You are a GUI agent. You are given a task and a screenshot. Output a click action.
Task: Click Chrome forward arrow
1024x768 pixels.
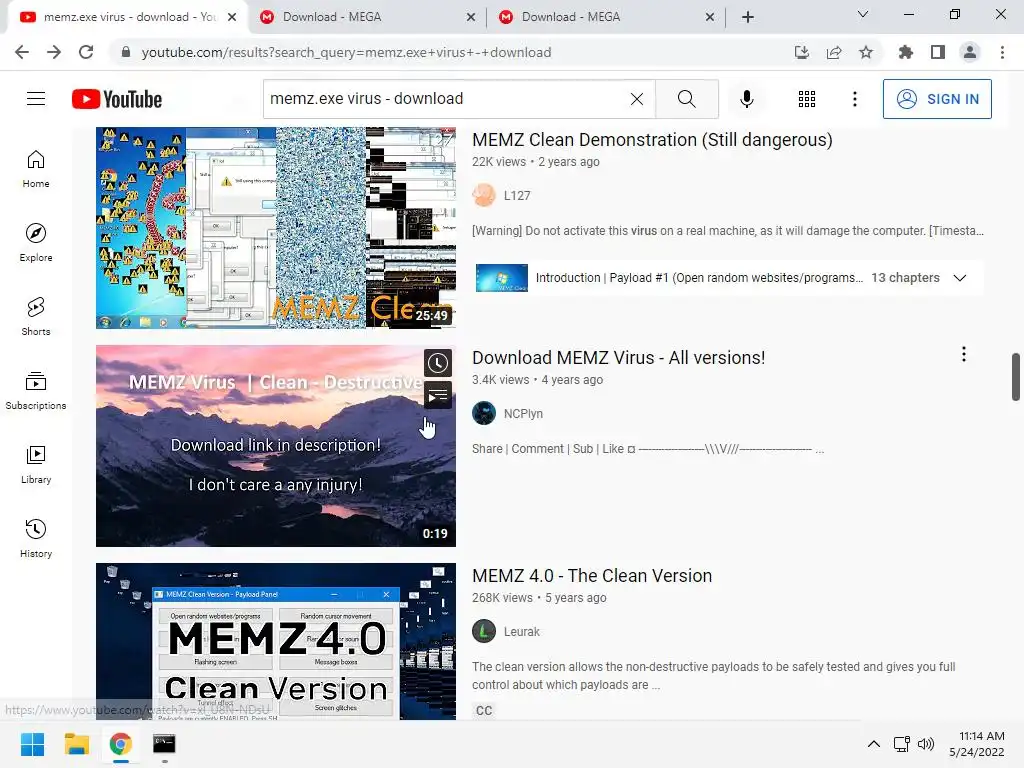click(x=54, y=52)
